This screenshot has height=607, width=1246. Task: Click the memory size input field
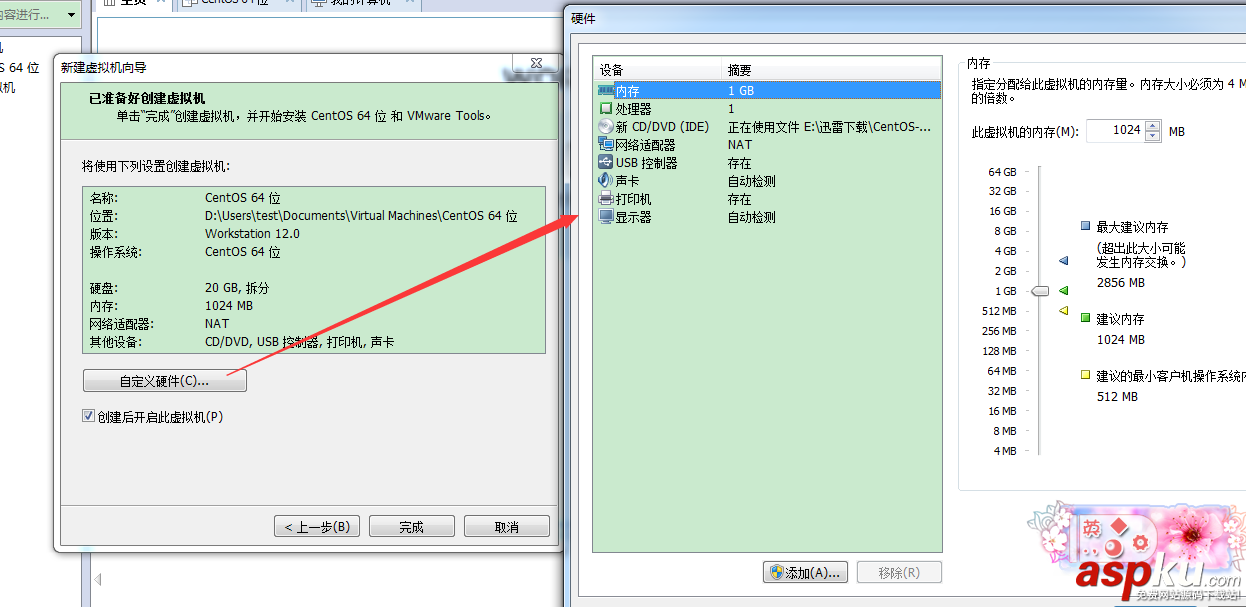click(x=1116, y=131)
